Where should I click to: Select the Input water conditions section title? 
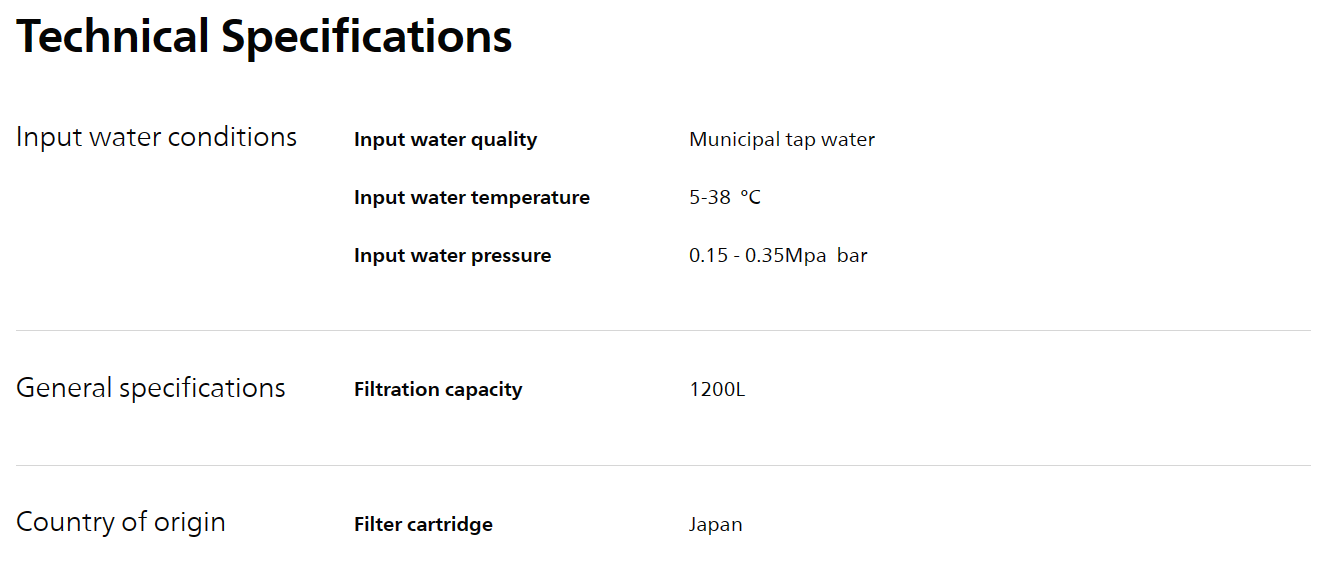click(x=156, y=137)
